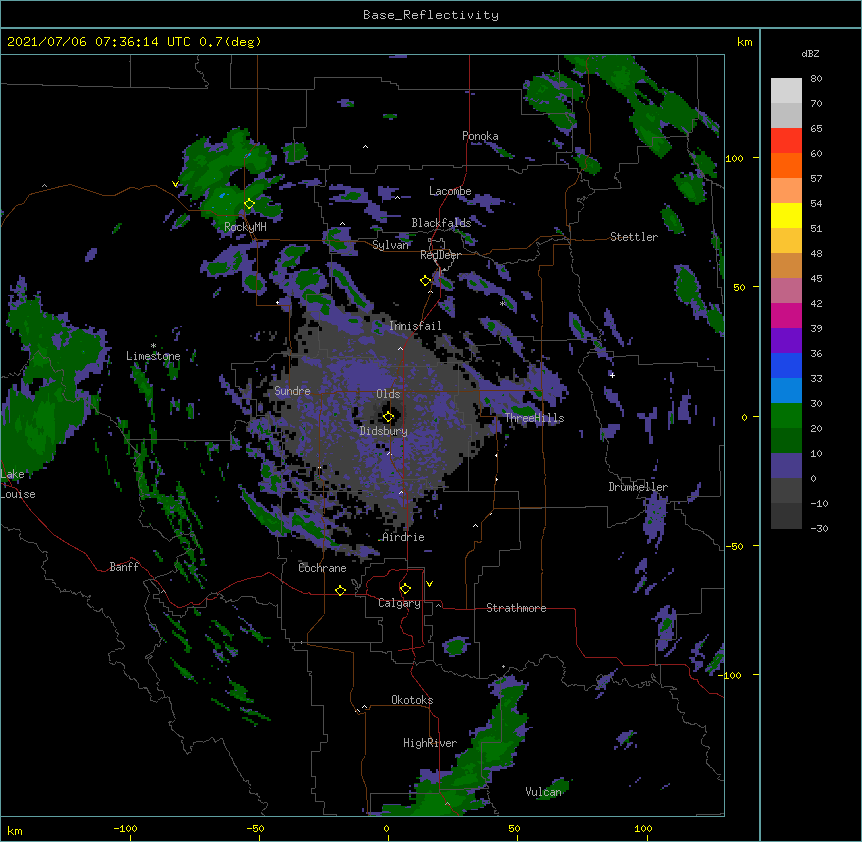
Task: Click the RedDeer city label
Action: [x=440, y=255]
